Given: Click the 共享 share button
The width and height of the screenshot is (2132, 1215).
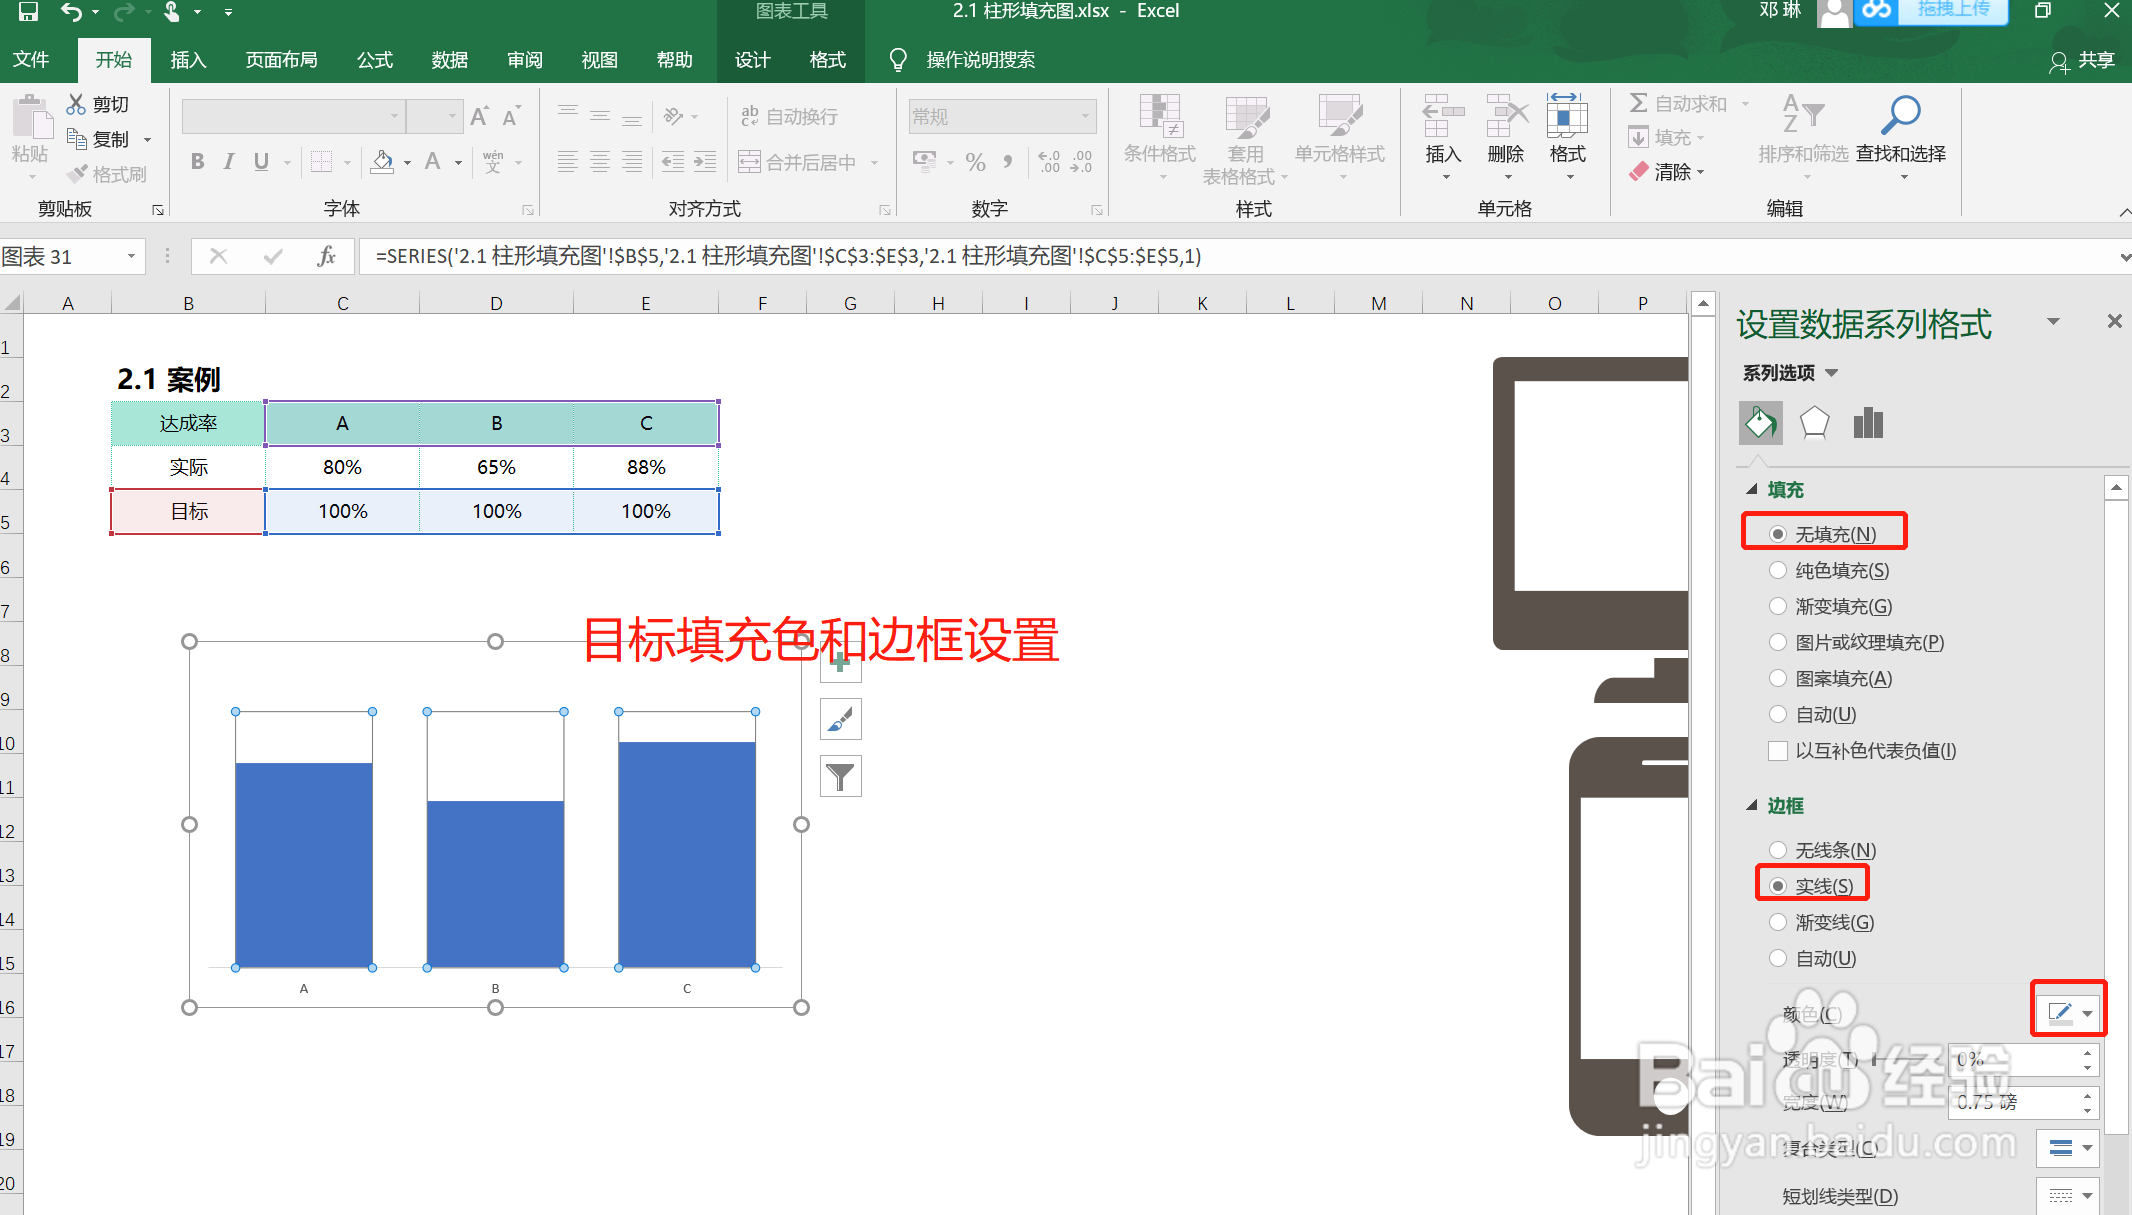Looking at the screenshot, I should (x=2082, y=60).
